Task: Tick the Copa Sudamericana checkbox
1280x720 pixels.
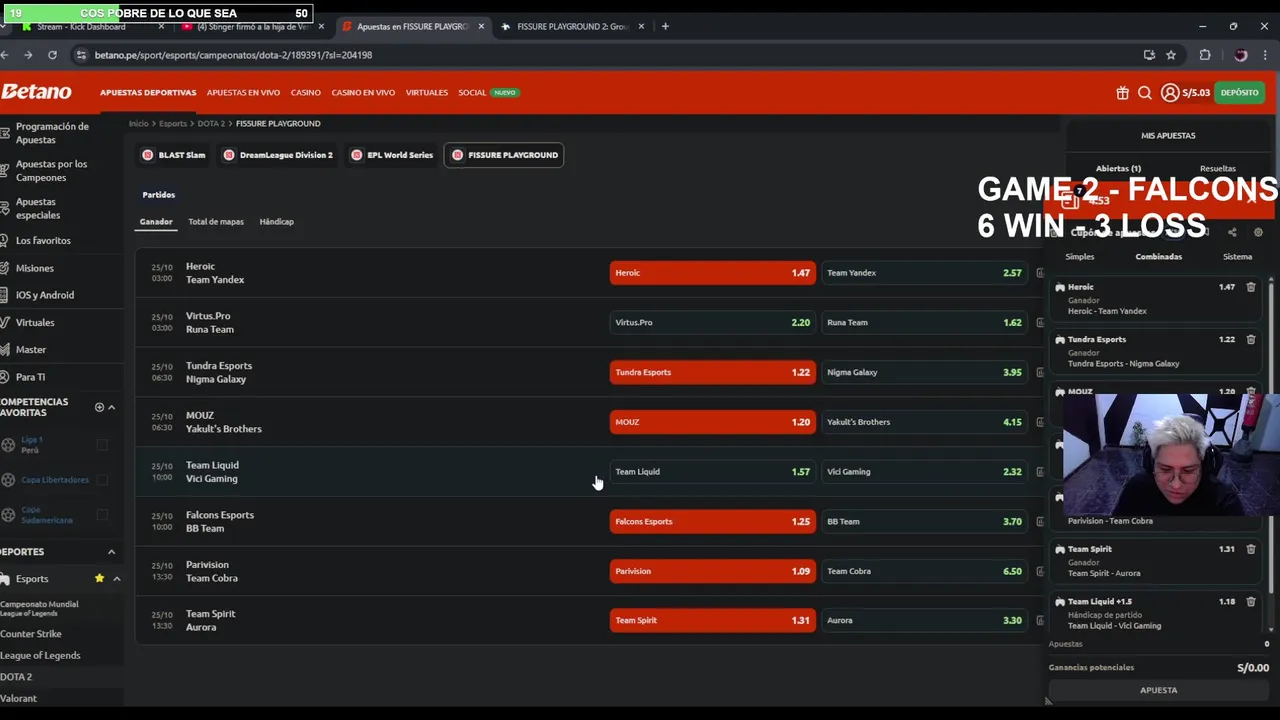Action: click(x=102, y=515)
